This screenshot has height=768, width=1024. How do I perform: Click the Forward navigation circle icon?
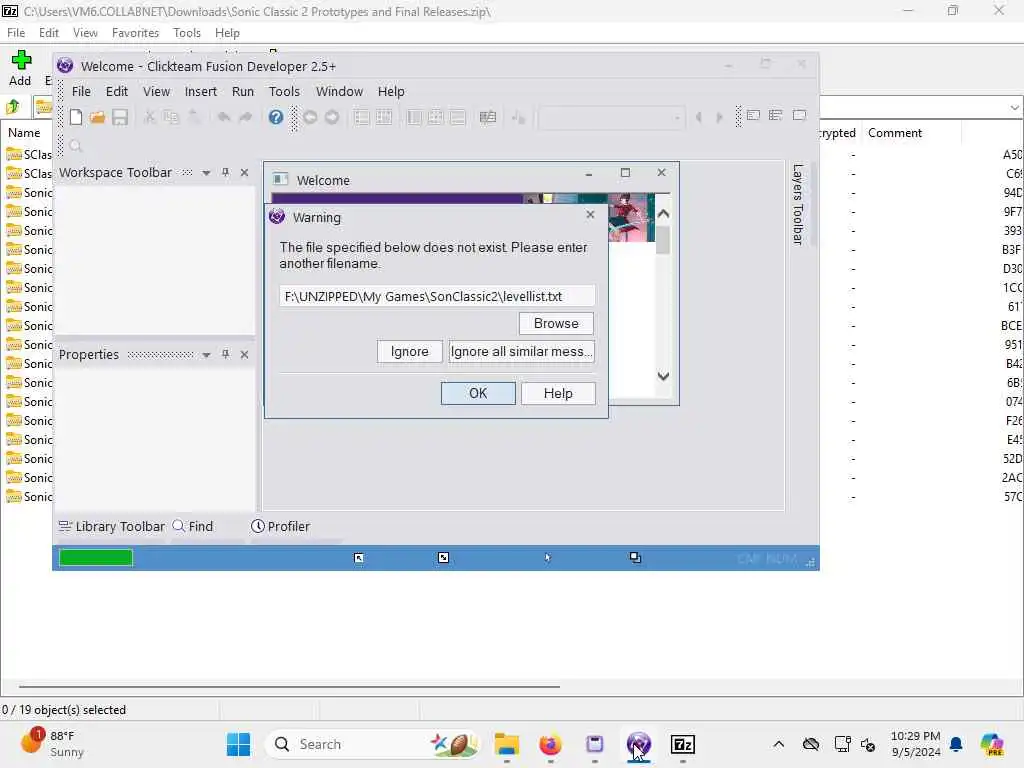click(x=332, y=117)
